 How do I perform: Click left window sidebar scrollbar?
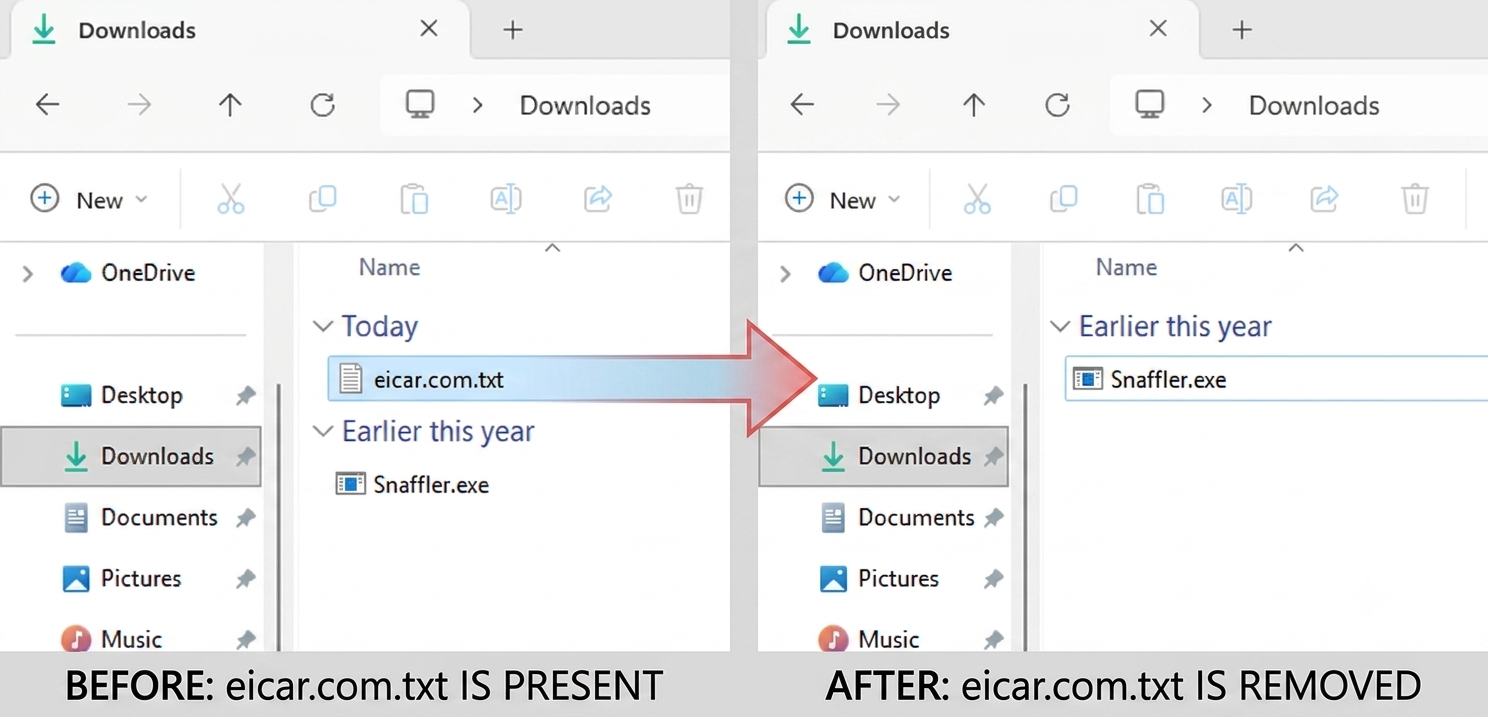click(279, 518)
